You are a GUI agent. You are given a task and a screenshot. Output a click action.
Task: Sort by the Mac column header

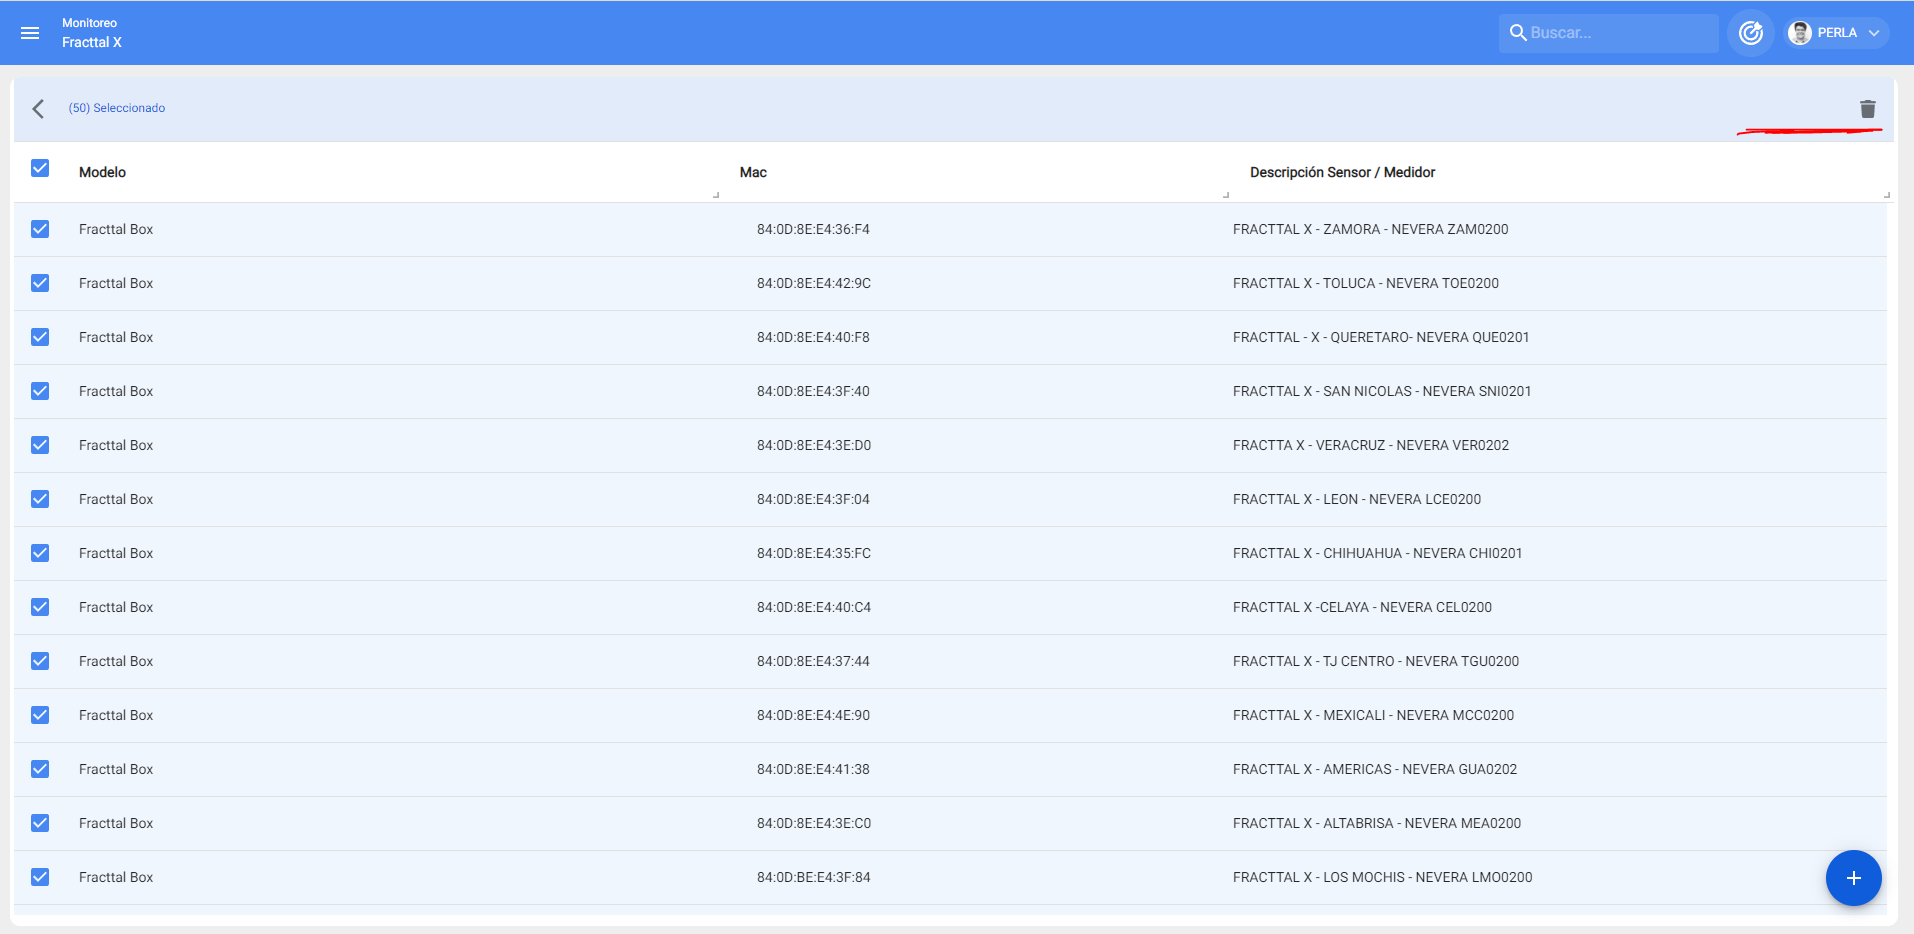pos(753,172)
